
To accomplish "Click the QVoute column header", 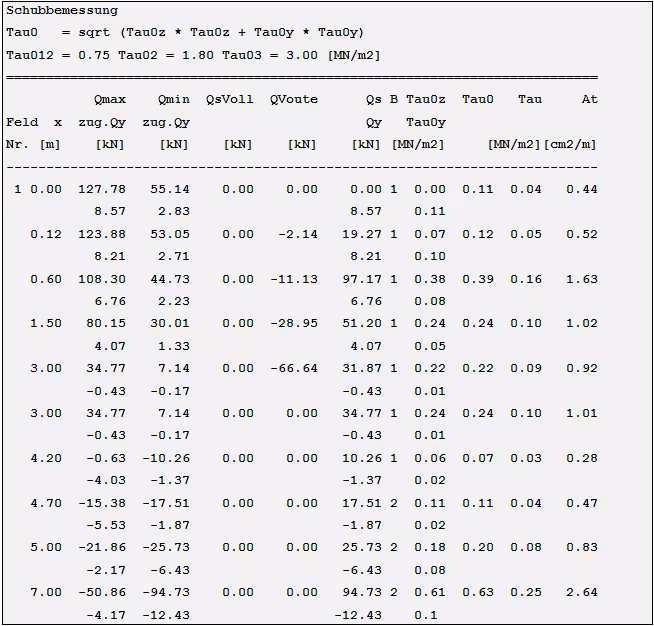I will 294,100.
